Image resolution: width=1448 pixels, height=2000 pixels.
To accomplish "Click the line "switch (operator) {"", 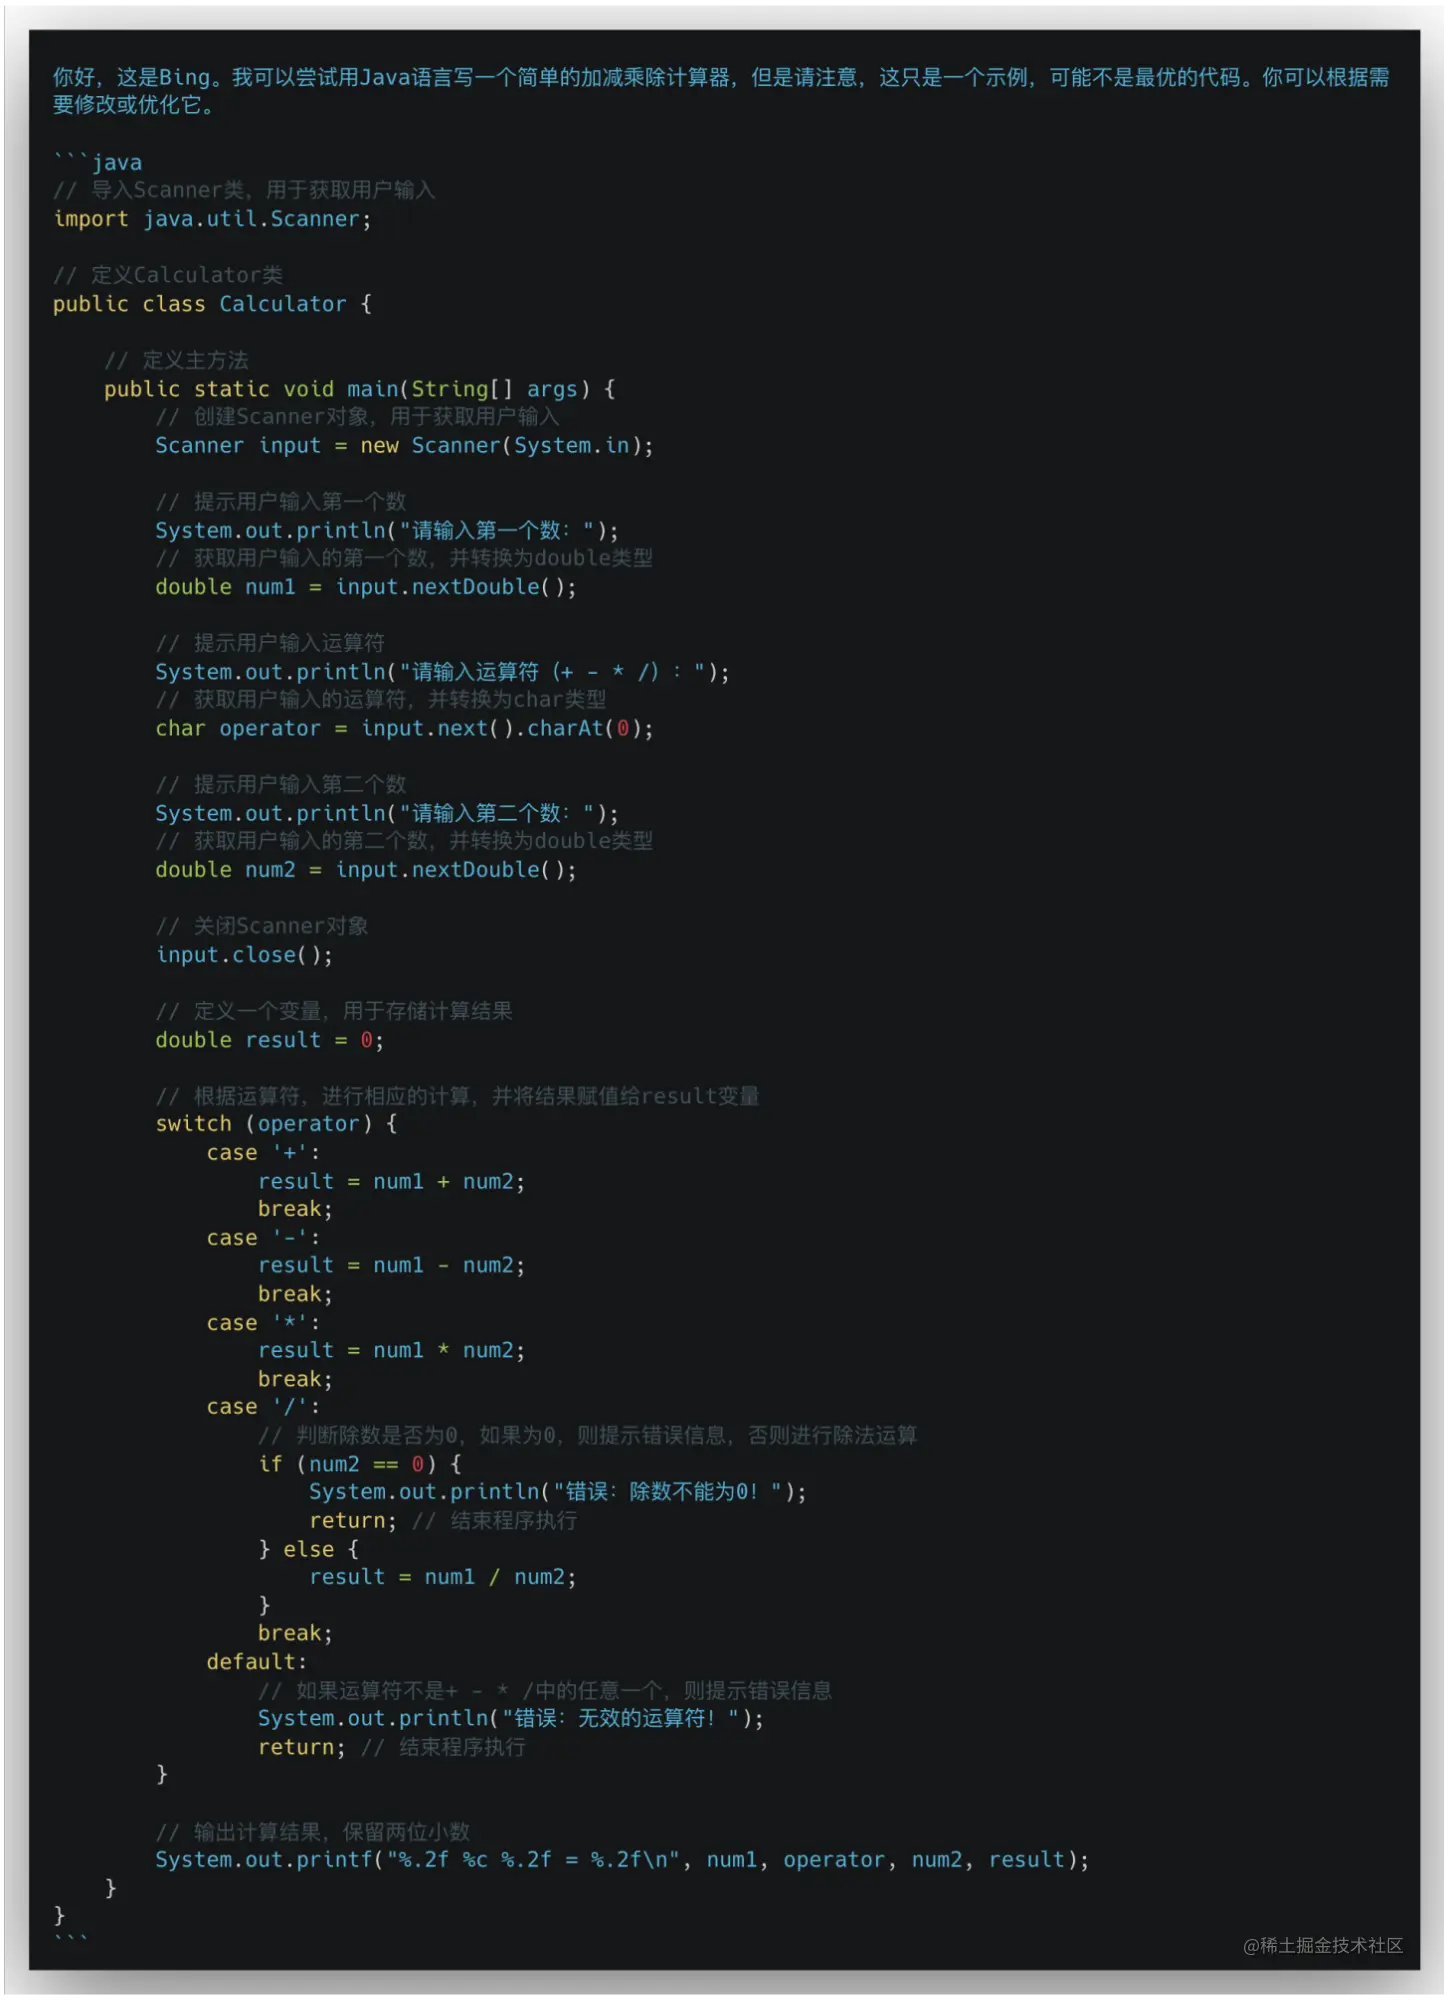I will pos(276,1124).
